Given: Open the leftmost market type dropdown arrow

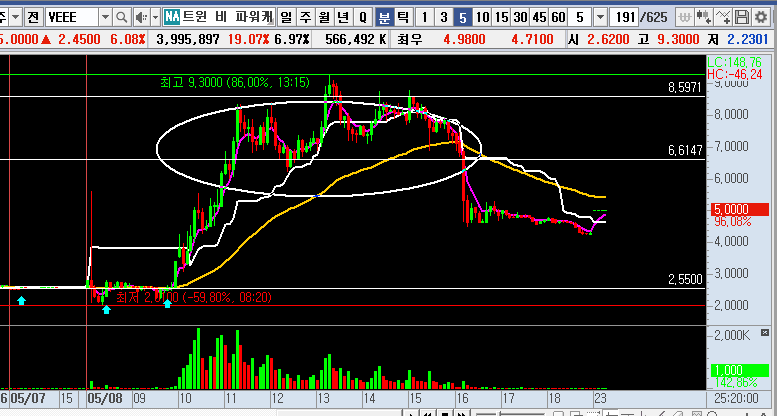Looking at the screenshot, I should click(16, 18).
